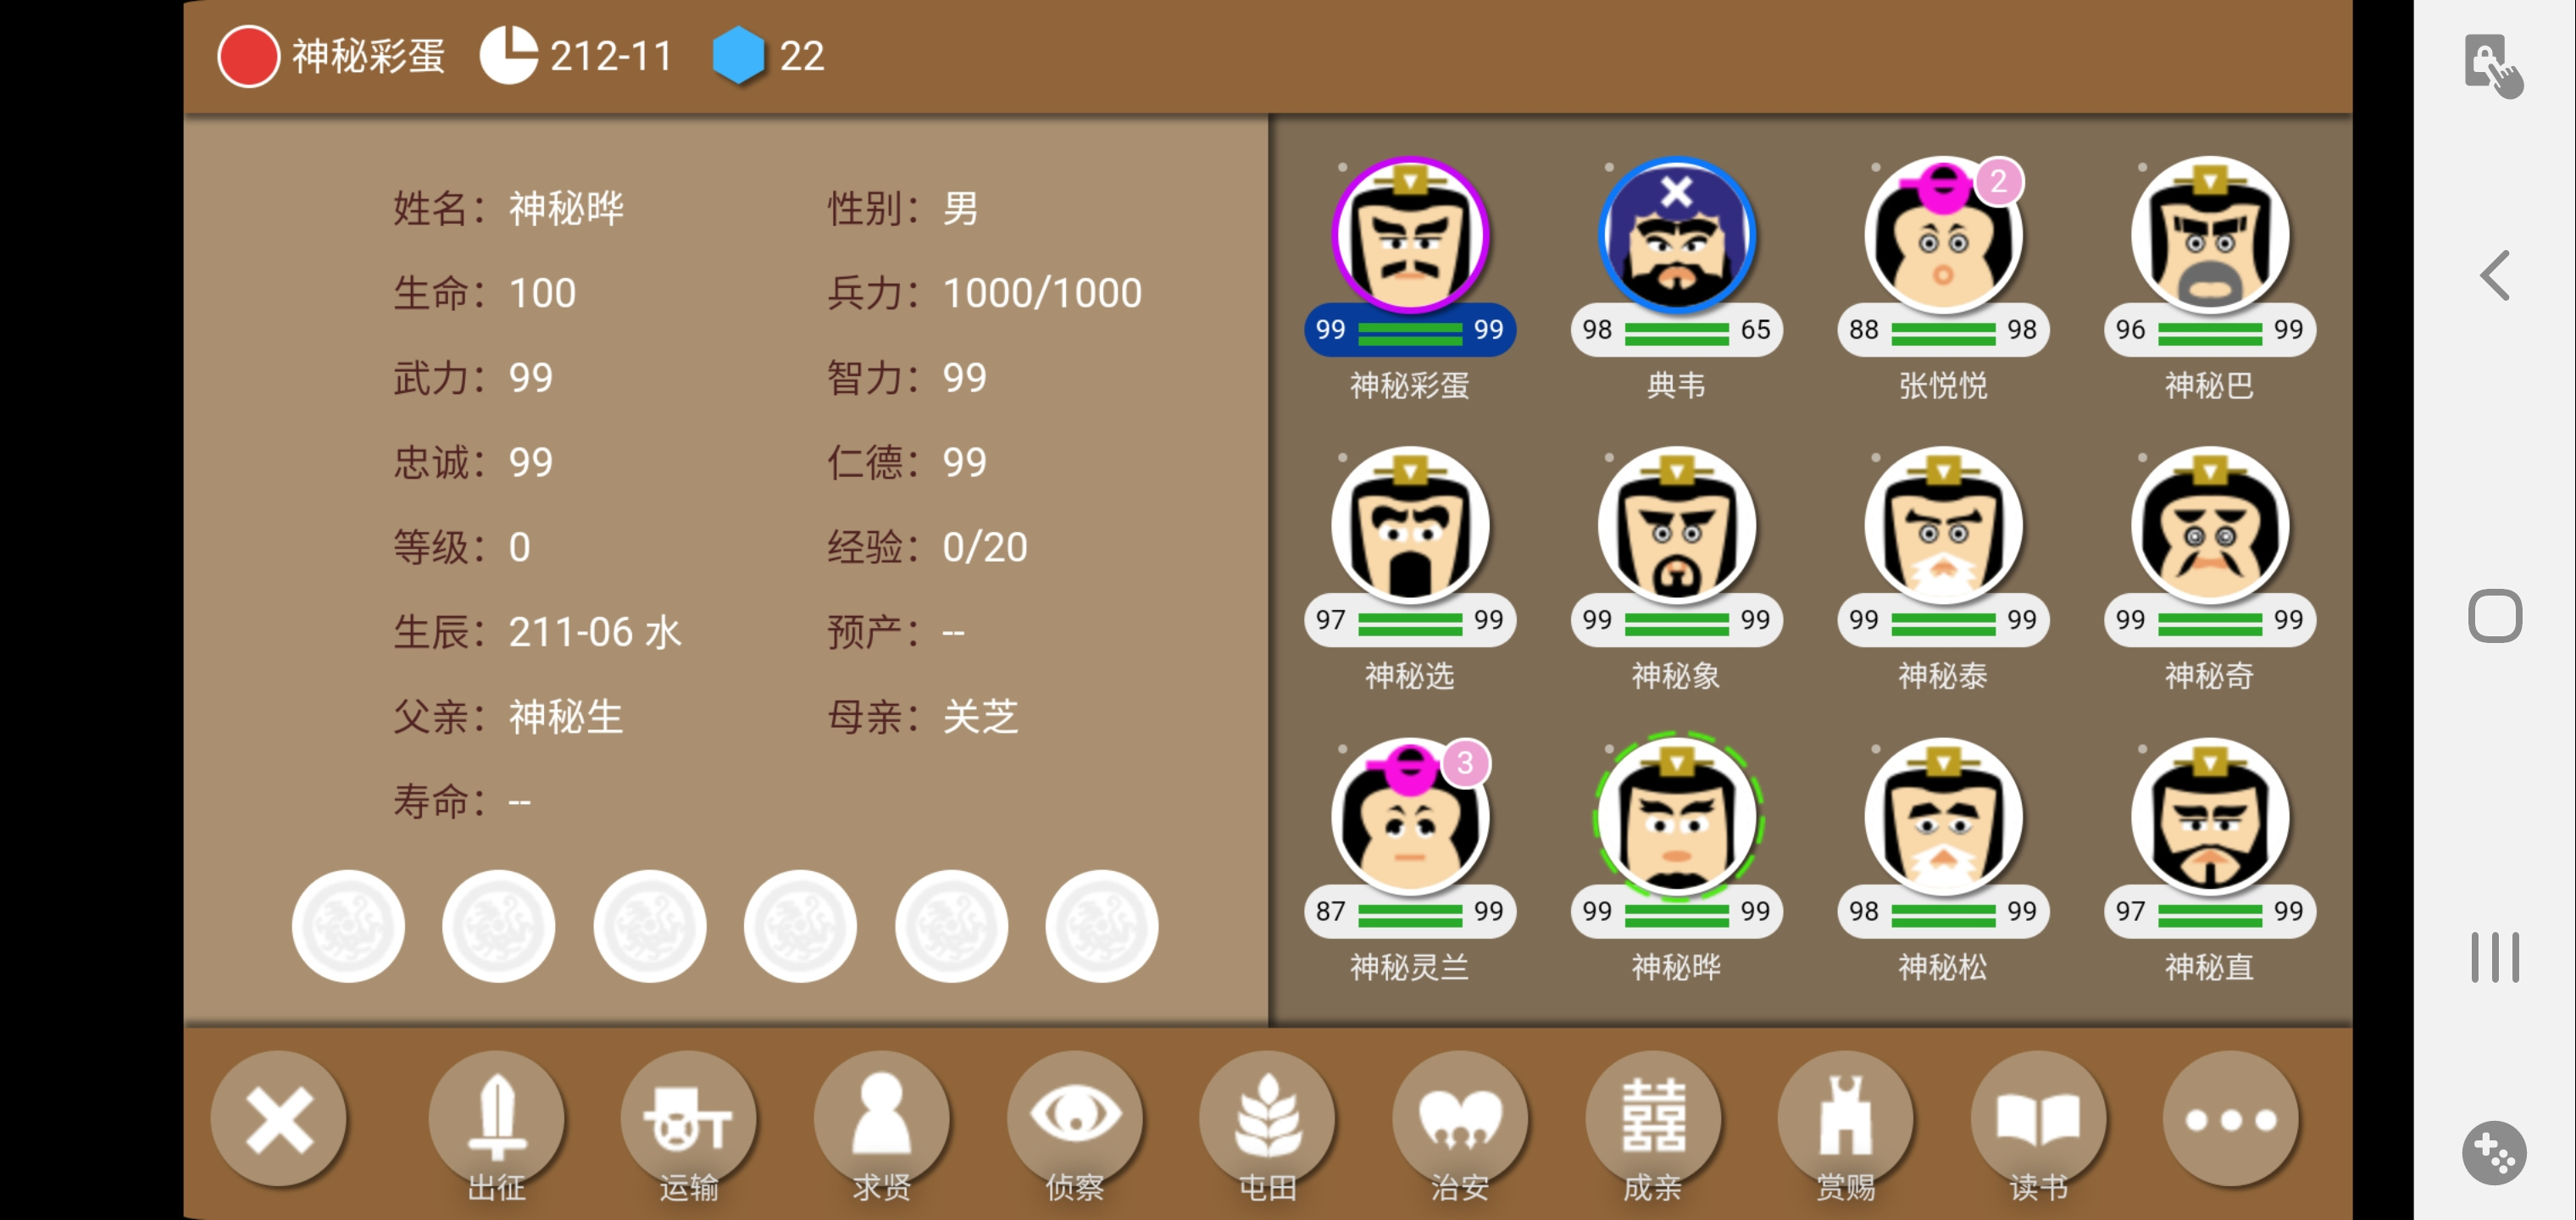Tap the 典韦 stat bar 98-65

tap(1677, 330)
